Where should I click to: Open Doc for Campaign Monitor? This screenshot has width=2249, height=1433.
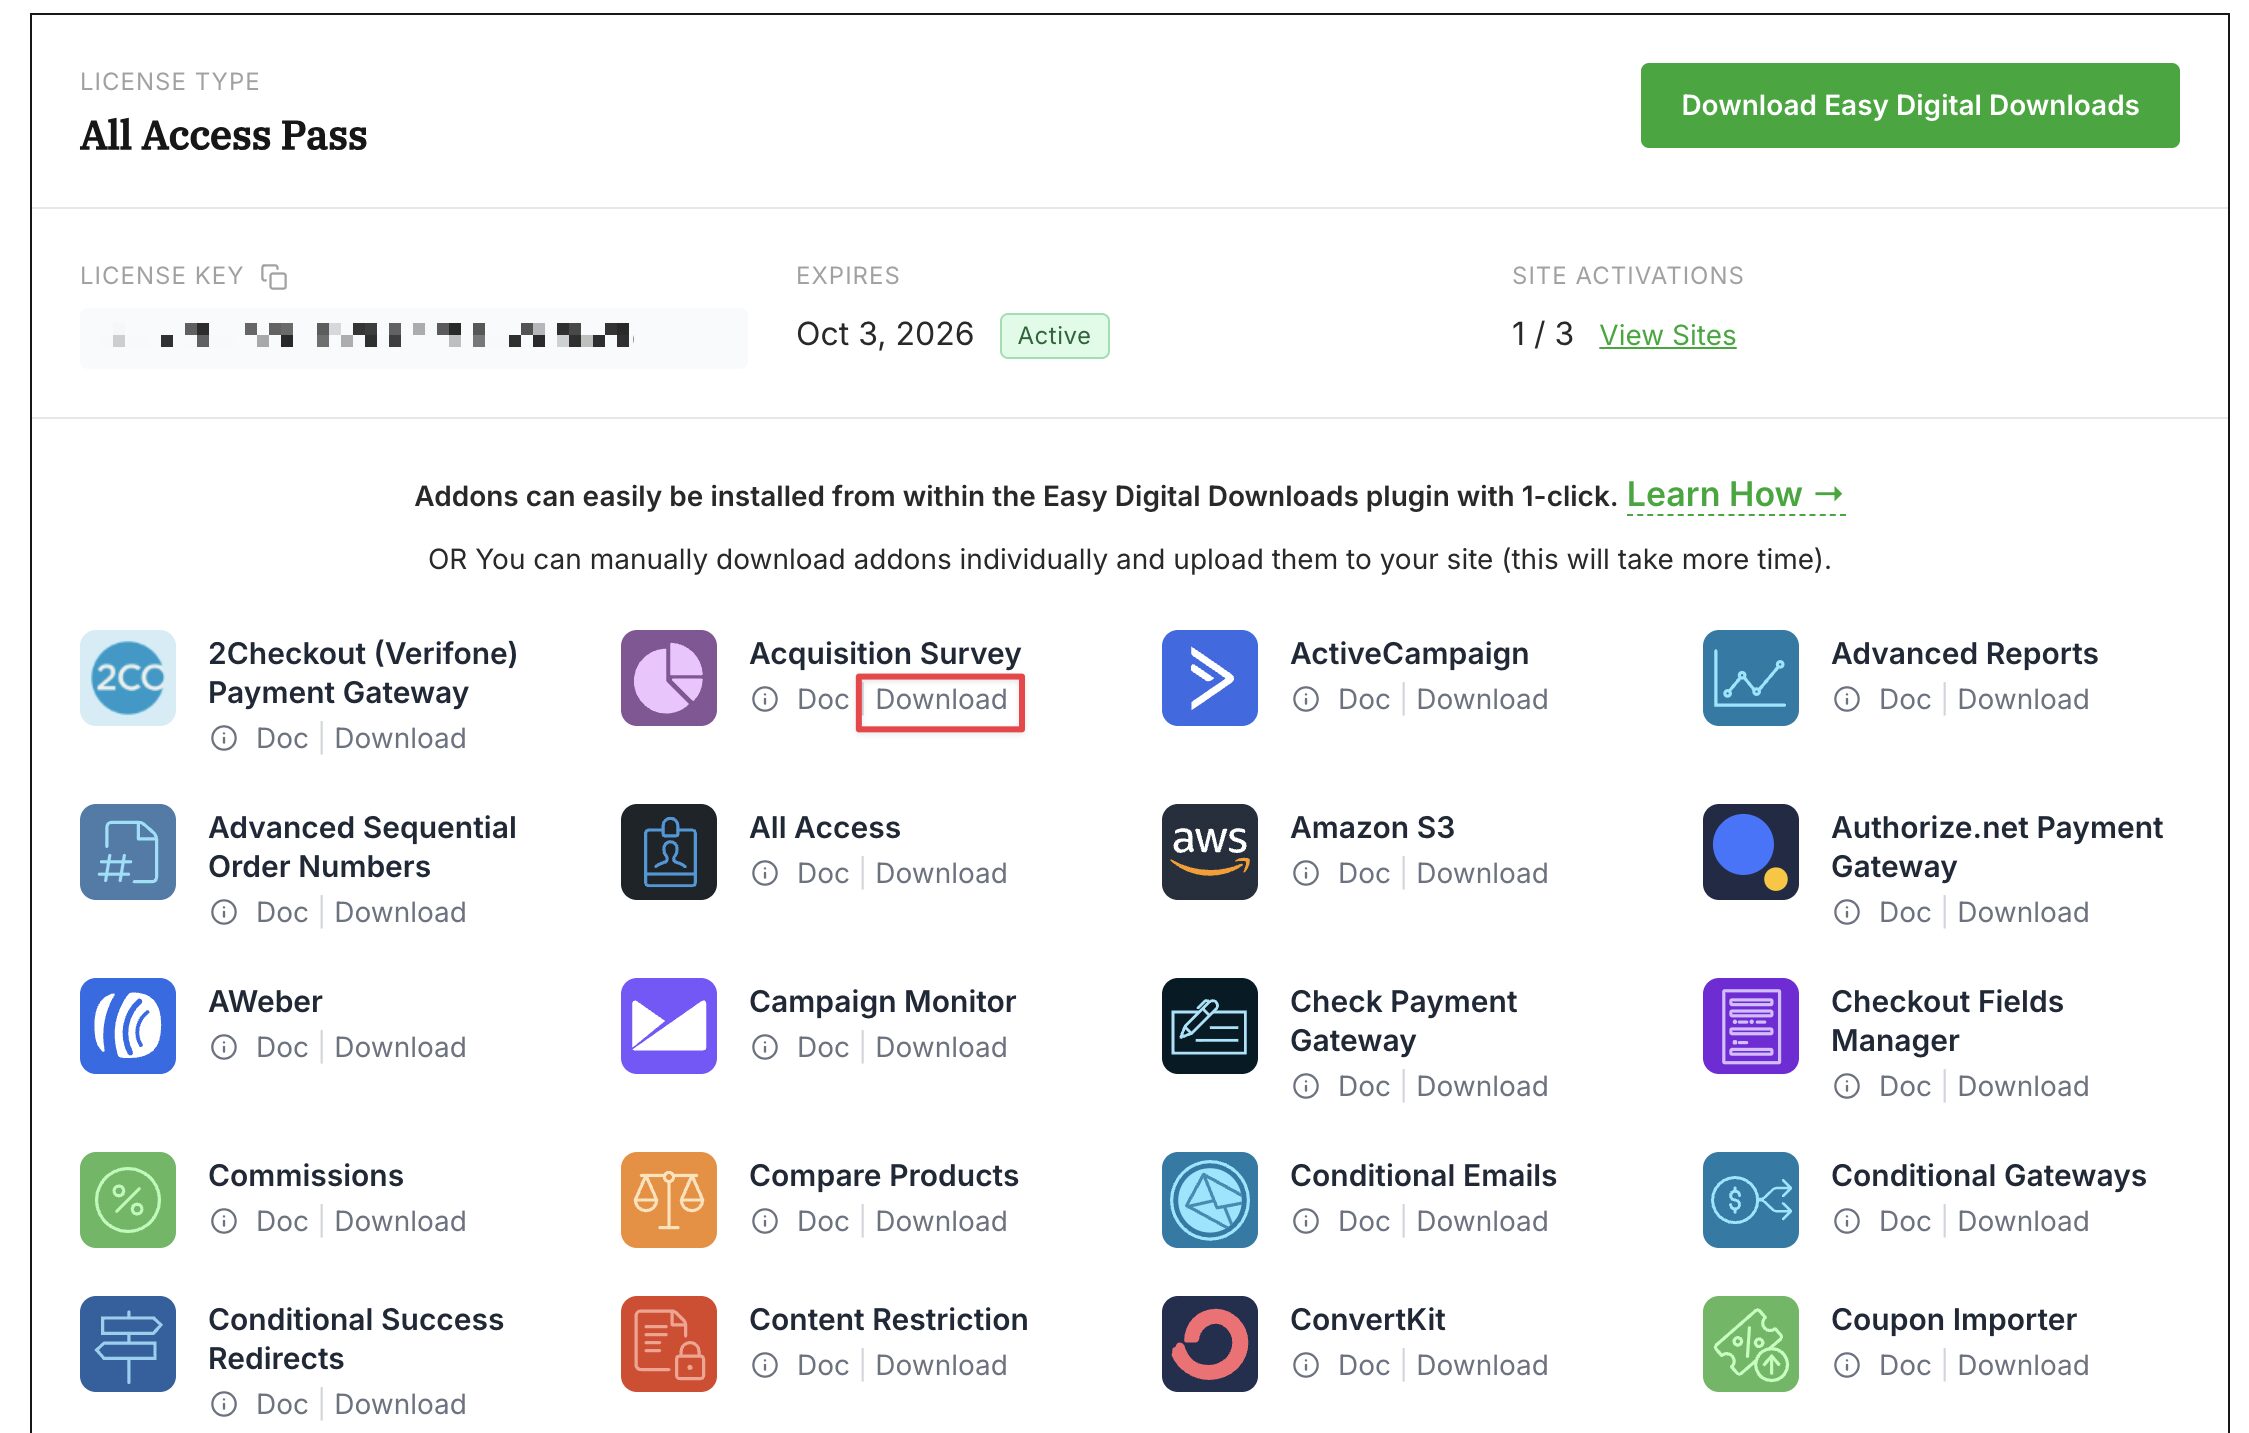[823, 1047]
